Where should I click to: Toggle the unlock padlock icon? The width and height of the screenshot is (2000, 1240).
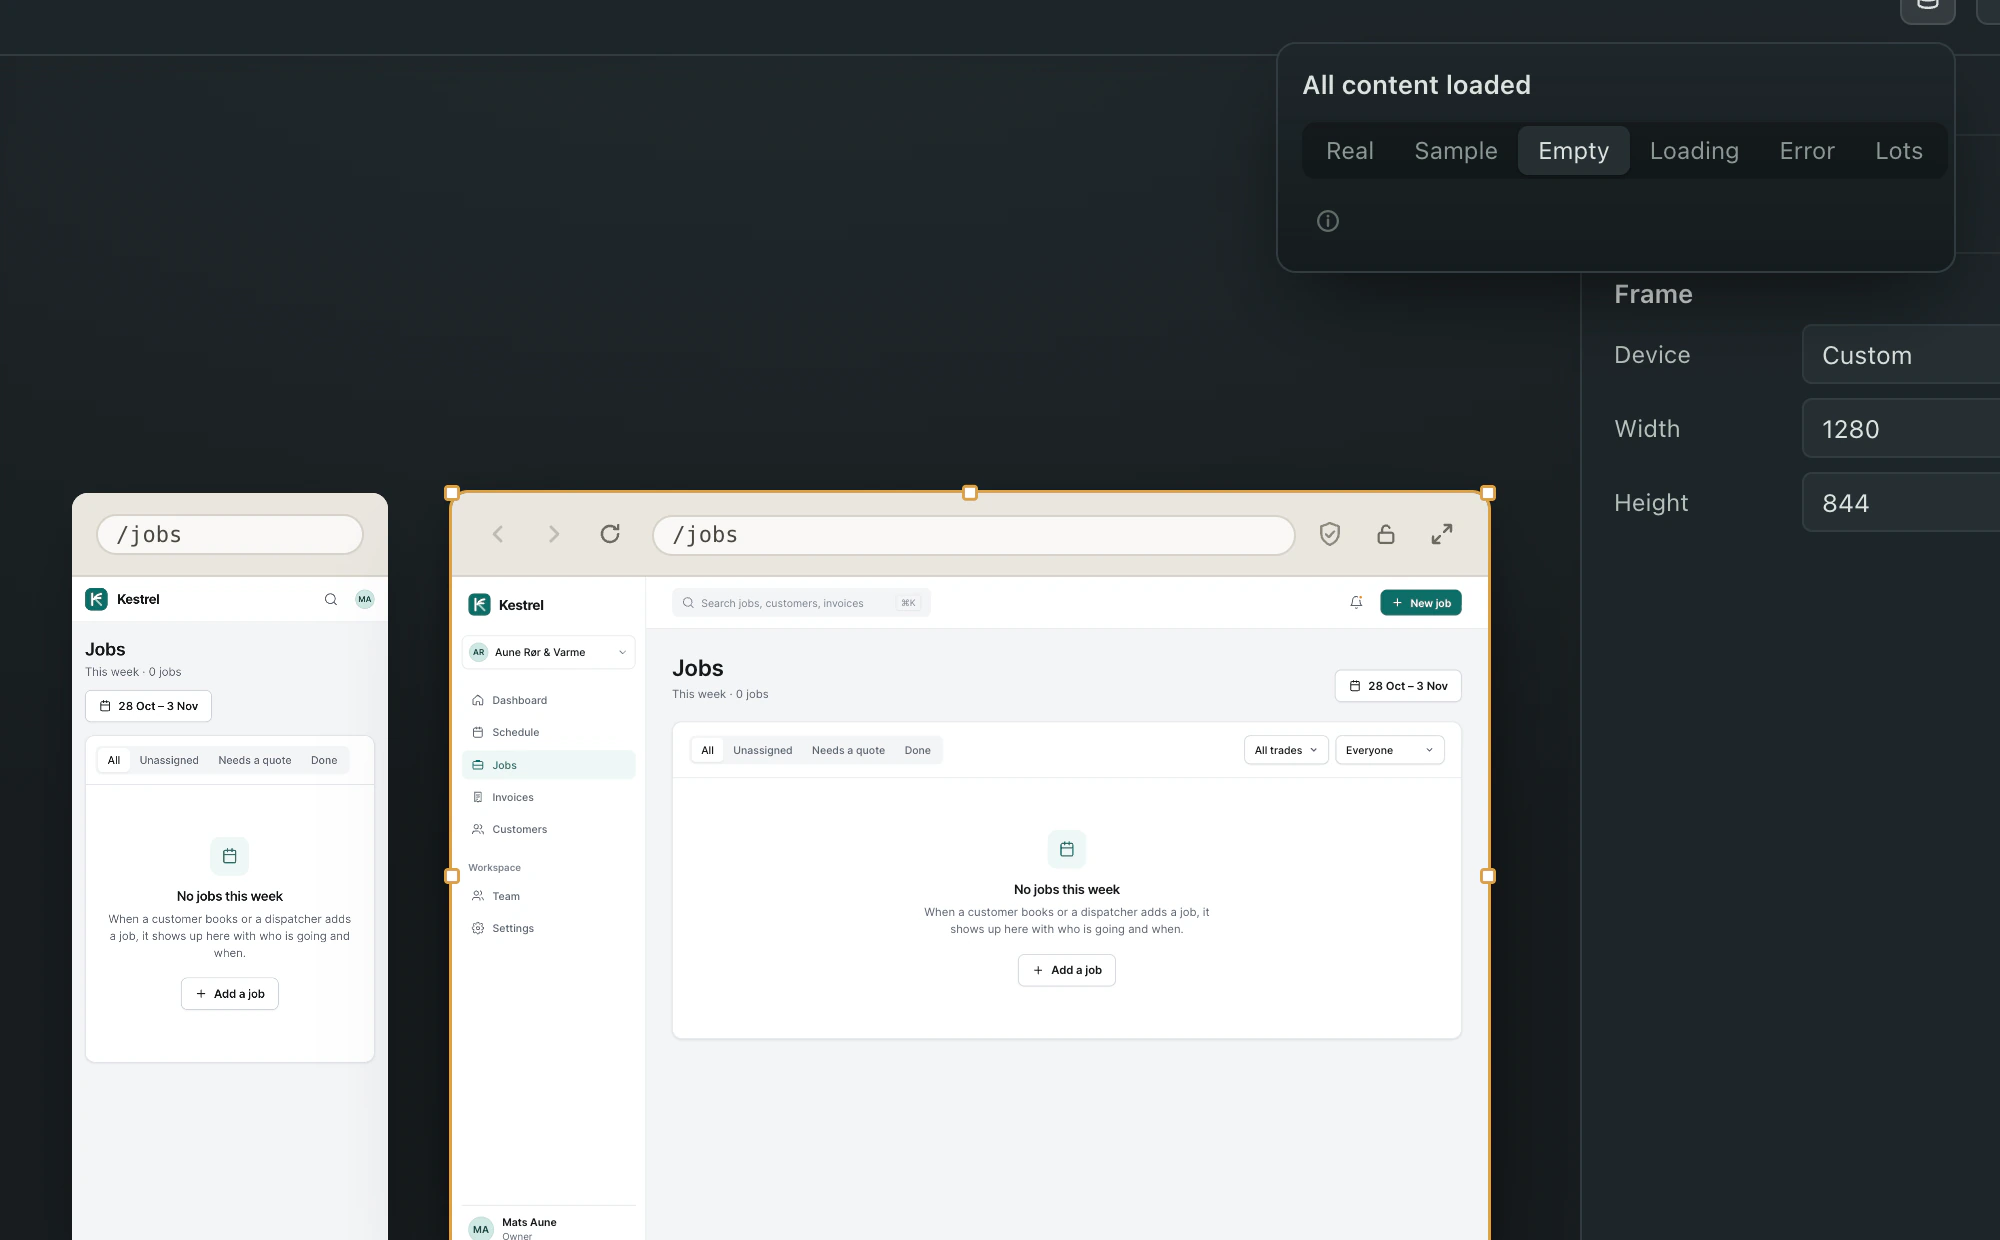1386,534
